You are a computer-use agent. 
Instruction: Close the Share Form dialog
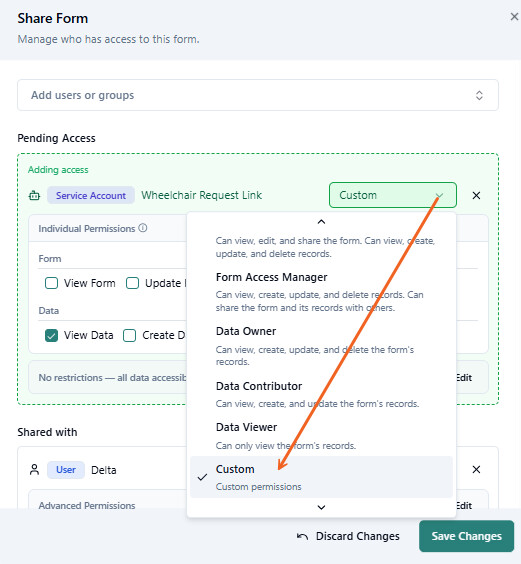(514, 17)
